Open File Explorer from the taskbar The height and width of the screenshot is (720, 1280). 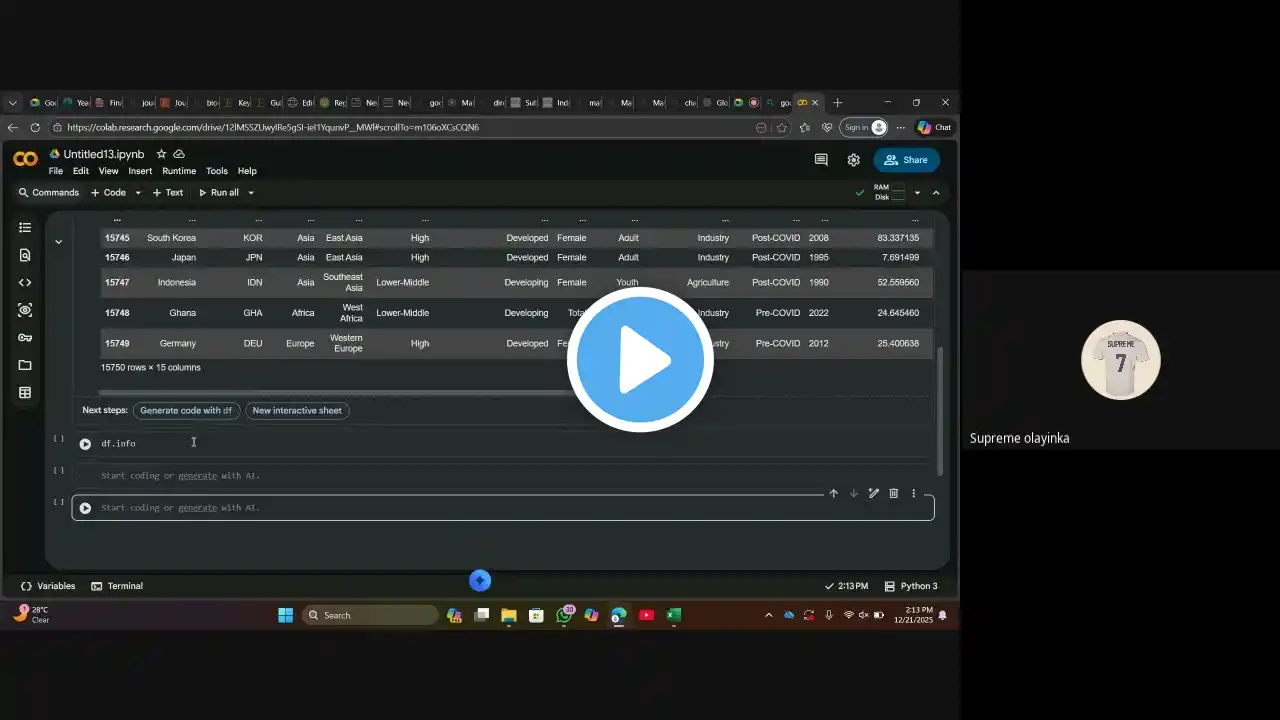509,615
